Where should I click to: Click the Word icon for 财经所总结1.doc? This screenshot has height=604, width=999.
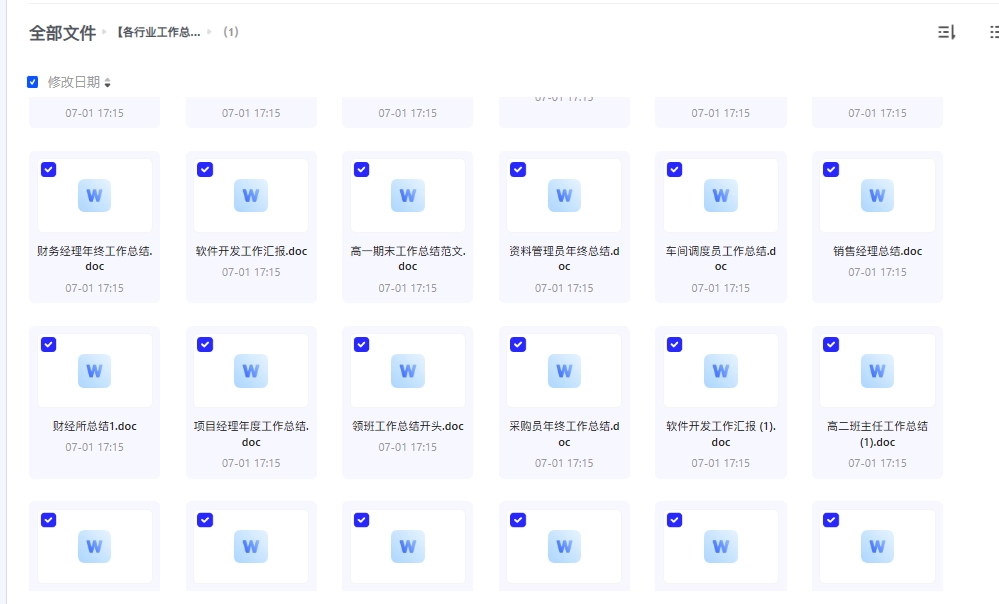(x=94, y=371)
